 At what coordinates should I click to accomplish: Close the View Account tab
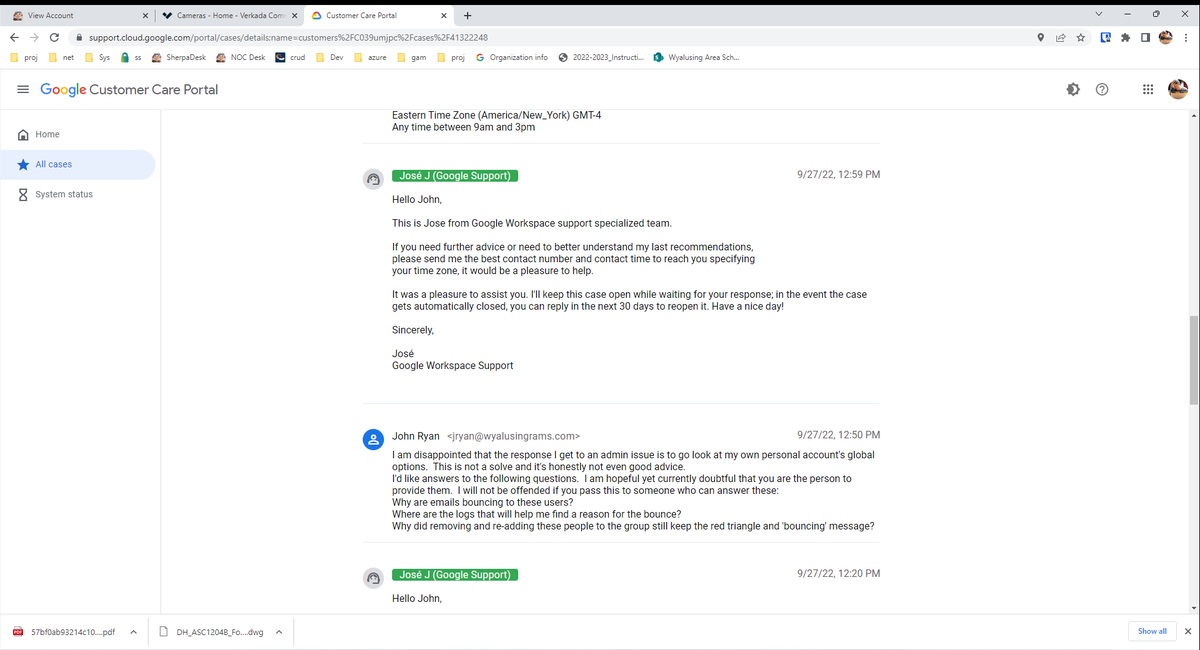pyautogui.click(x=144, y=16)
